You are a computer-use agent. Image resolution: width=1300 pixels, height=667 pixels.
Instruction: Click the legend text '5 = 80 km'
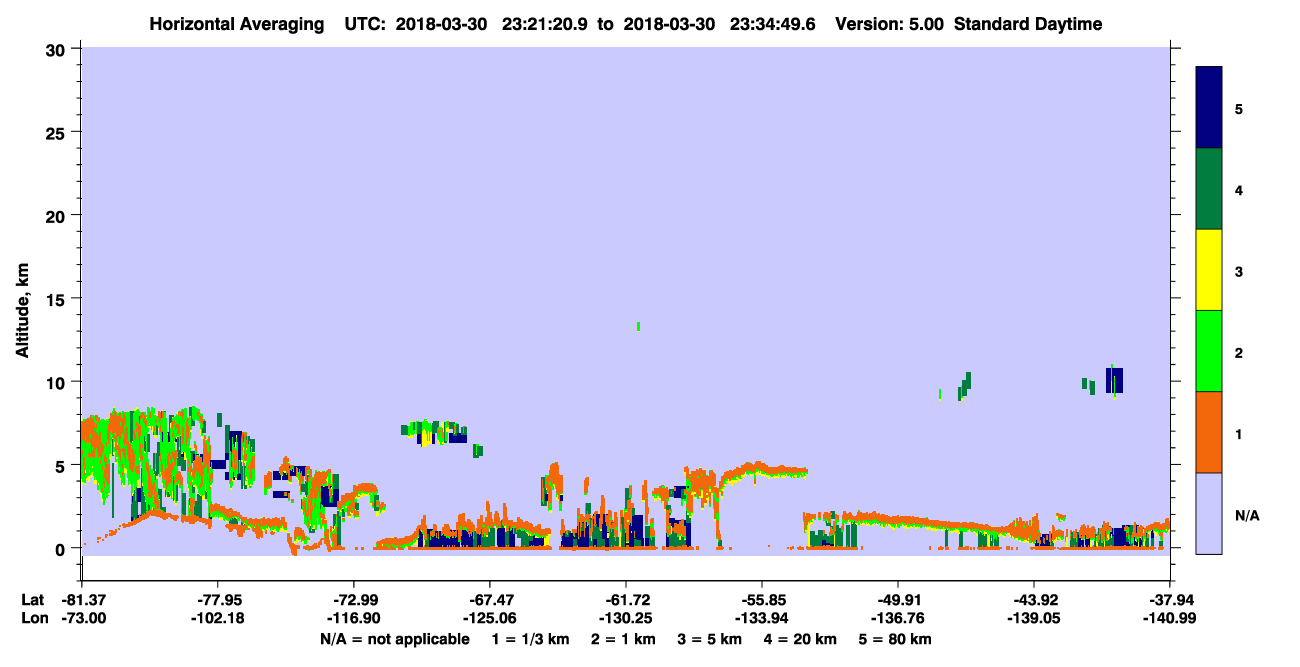coord(897,639)
